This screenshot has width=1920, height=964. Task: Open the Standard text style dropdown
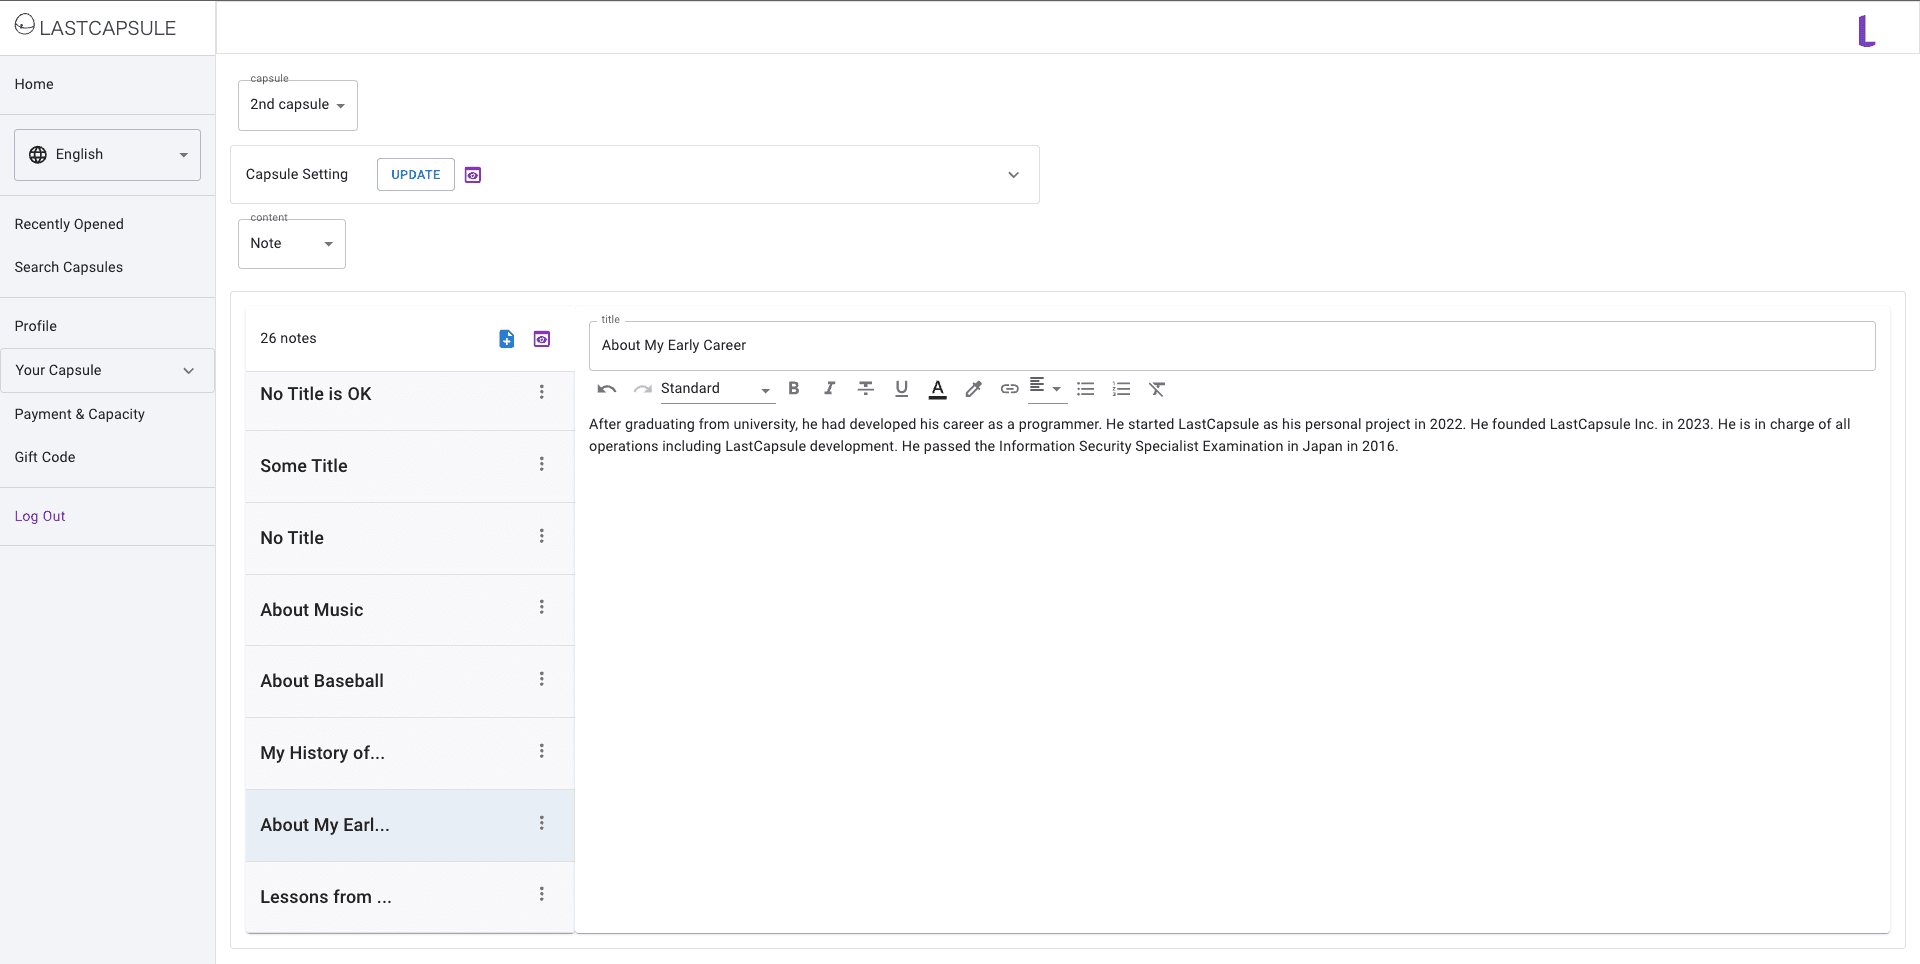(x=716, y=389)
